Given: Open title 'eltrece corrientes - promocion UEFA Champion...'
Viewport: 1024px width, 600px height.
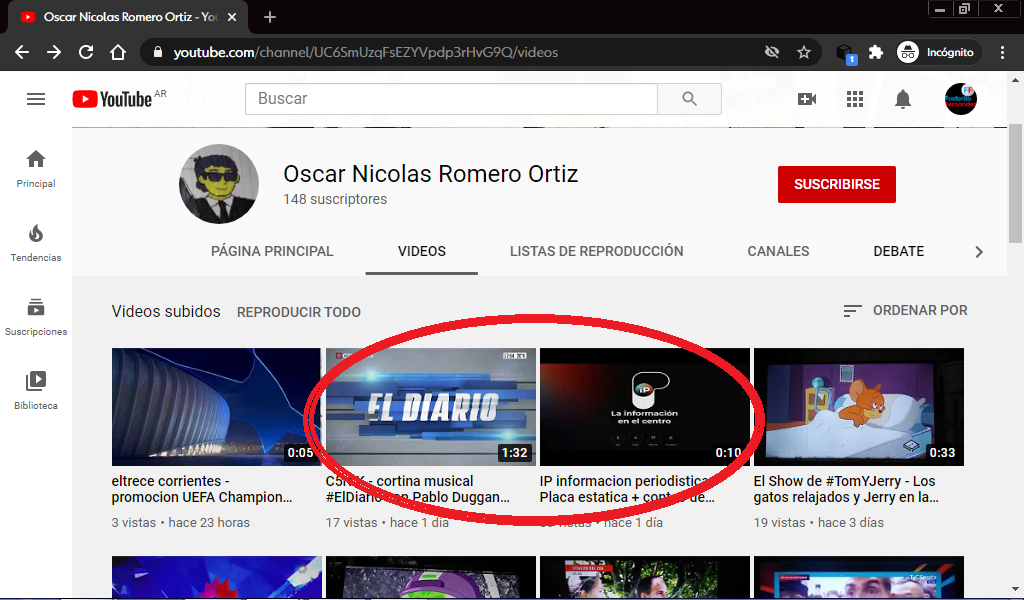Looking at the screenshot, I should [x=202, y=489].
